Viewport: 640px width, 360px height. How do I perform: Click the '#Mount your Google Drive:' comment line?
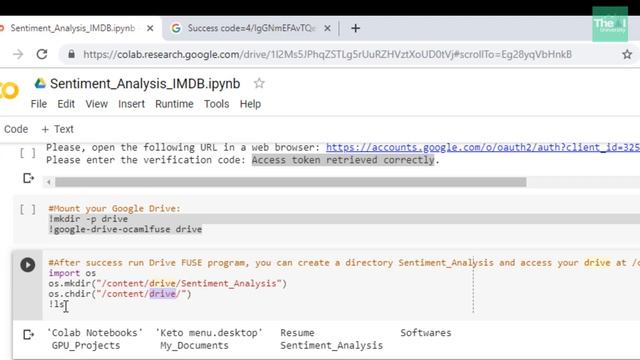click(x=114, y=209)
